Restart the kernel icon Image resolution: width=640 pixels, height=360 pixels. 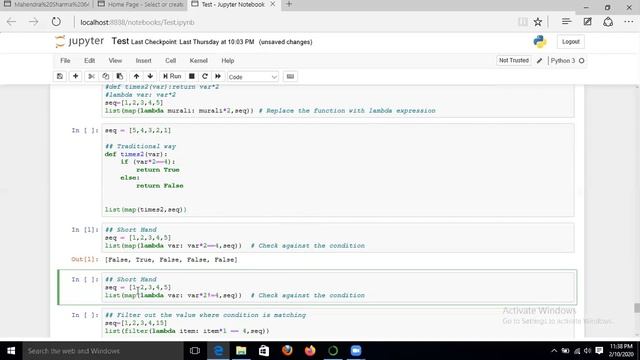[205, 76]
